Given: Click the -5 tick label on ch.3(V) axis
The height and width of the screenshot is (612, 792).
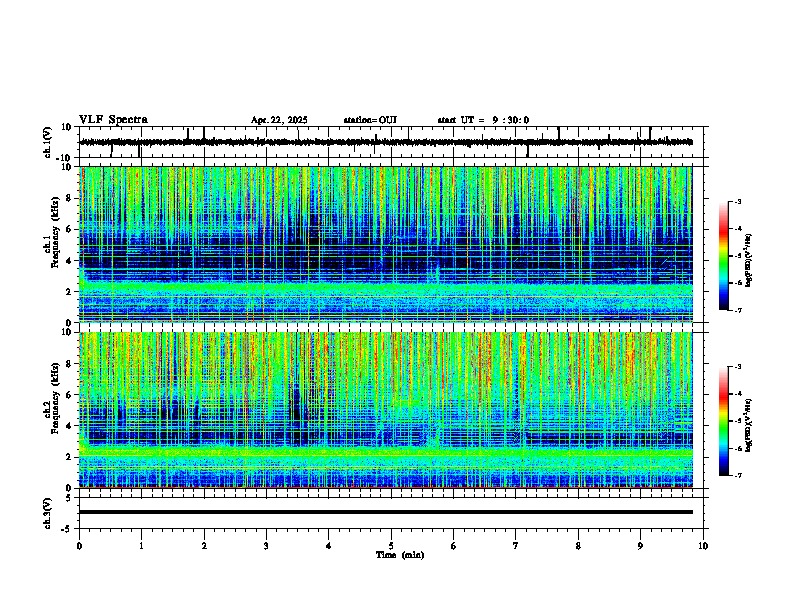Looking at the screenshot, I should click(x=67, y=529).
